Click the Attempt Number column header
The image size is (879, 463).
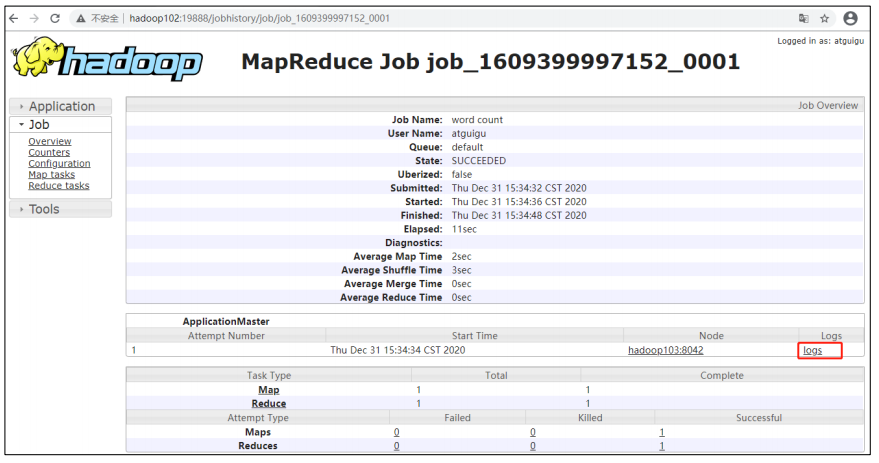click(x=226, y=336)
